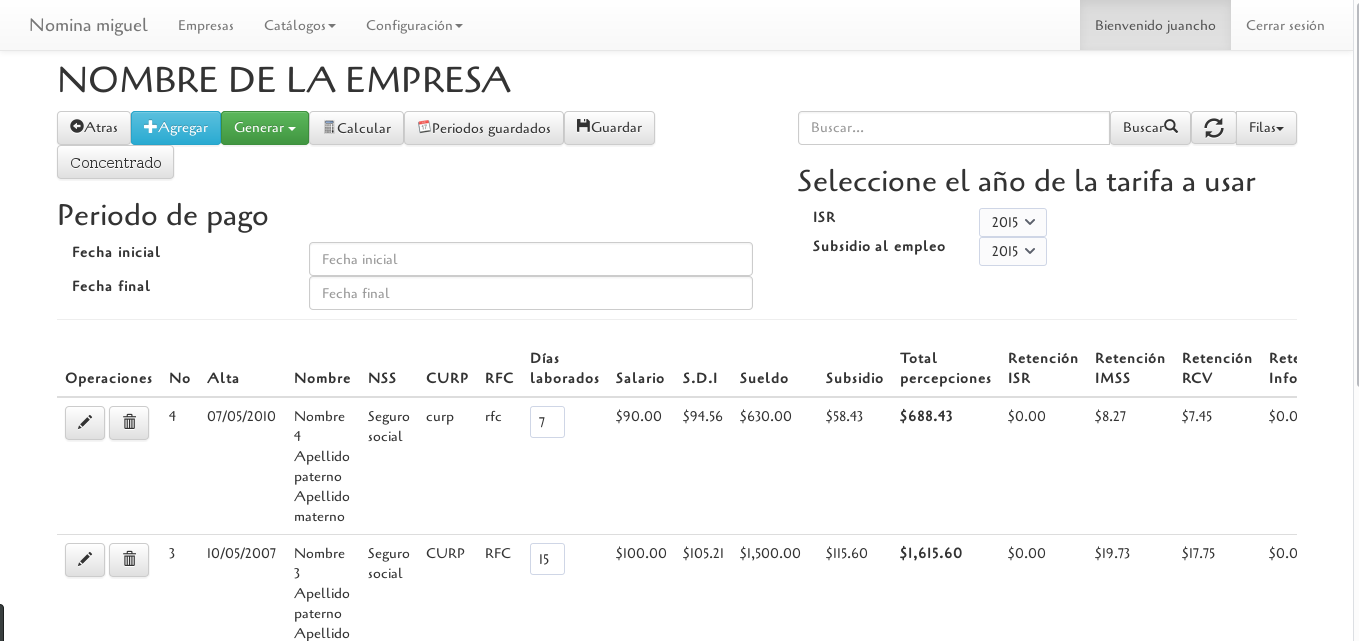Click the trash icon for employee No 4
This screenshot has height=641, width=1359.
[x=129, y=423]
